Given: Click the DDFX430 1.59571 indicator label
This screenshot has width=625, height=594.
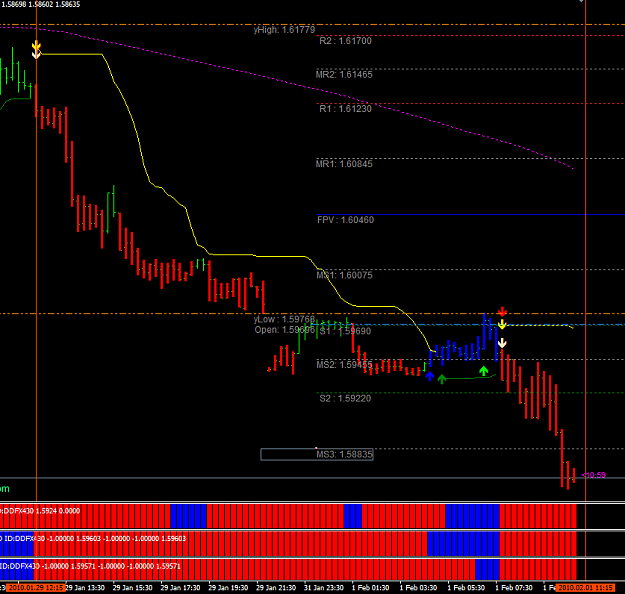Looking at the screenshot, I should click(90, 566).
